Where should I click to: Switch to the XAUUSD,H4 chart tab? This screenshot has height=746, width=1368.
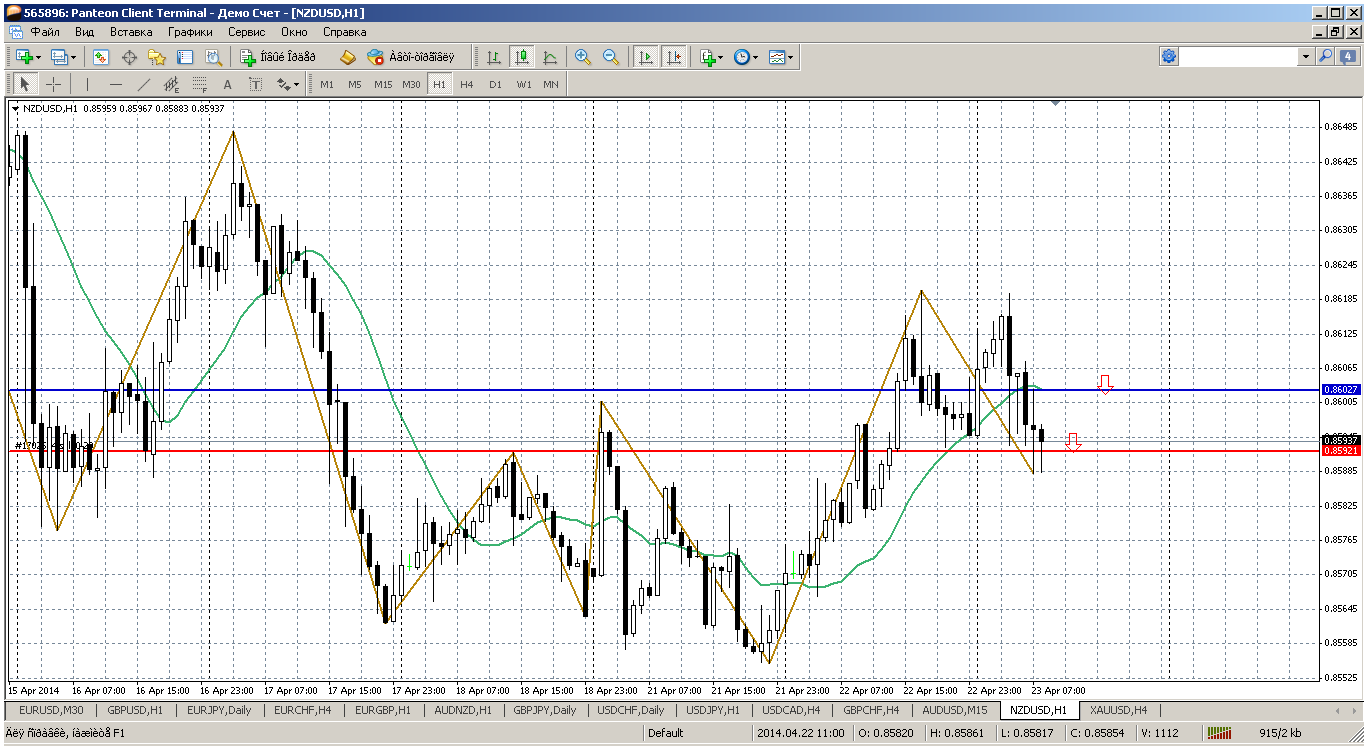coord(1118,710)
